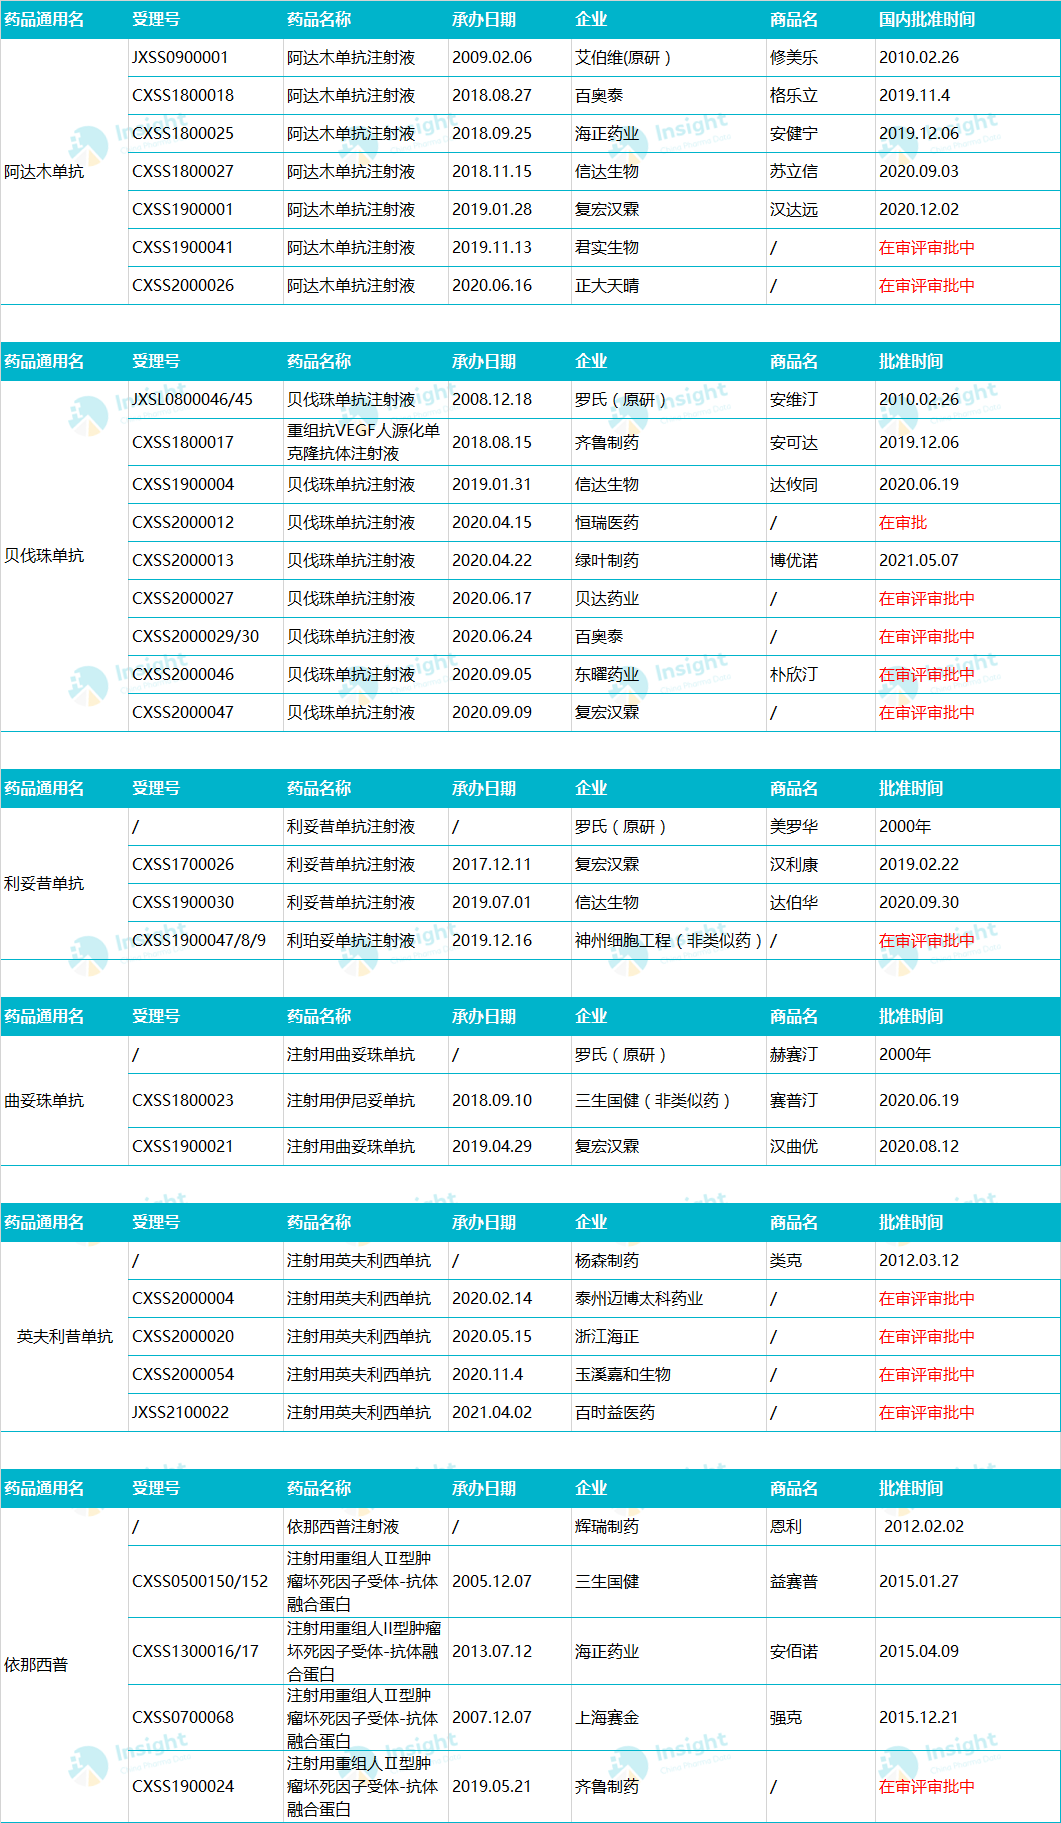1061x1823 pixels.
Task: Select generic name 曲妥珠单抗
Action: pyautogui.click(x=44, y=1101)
